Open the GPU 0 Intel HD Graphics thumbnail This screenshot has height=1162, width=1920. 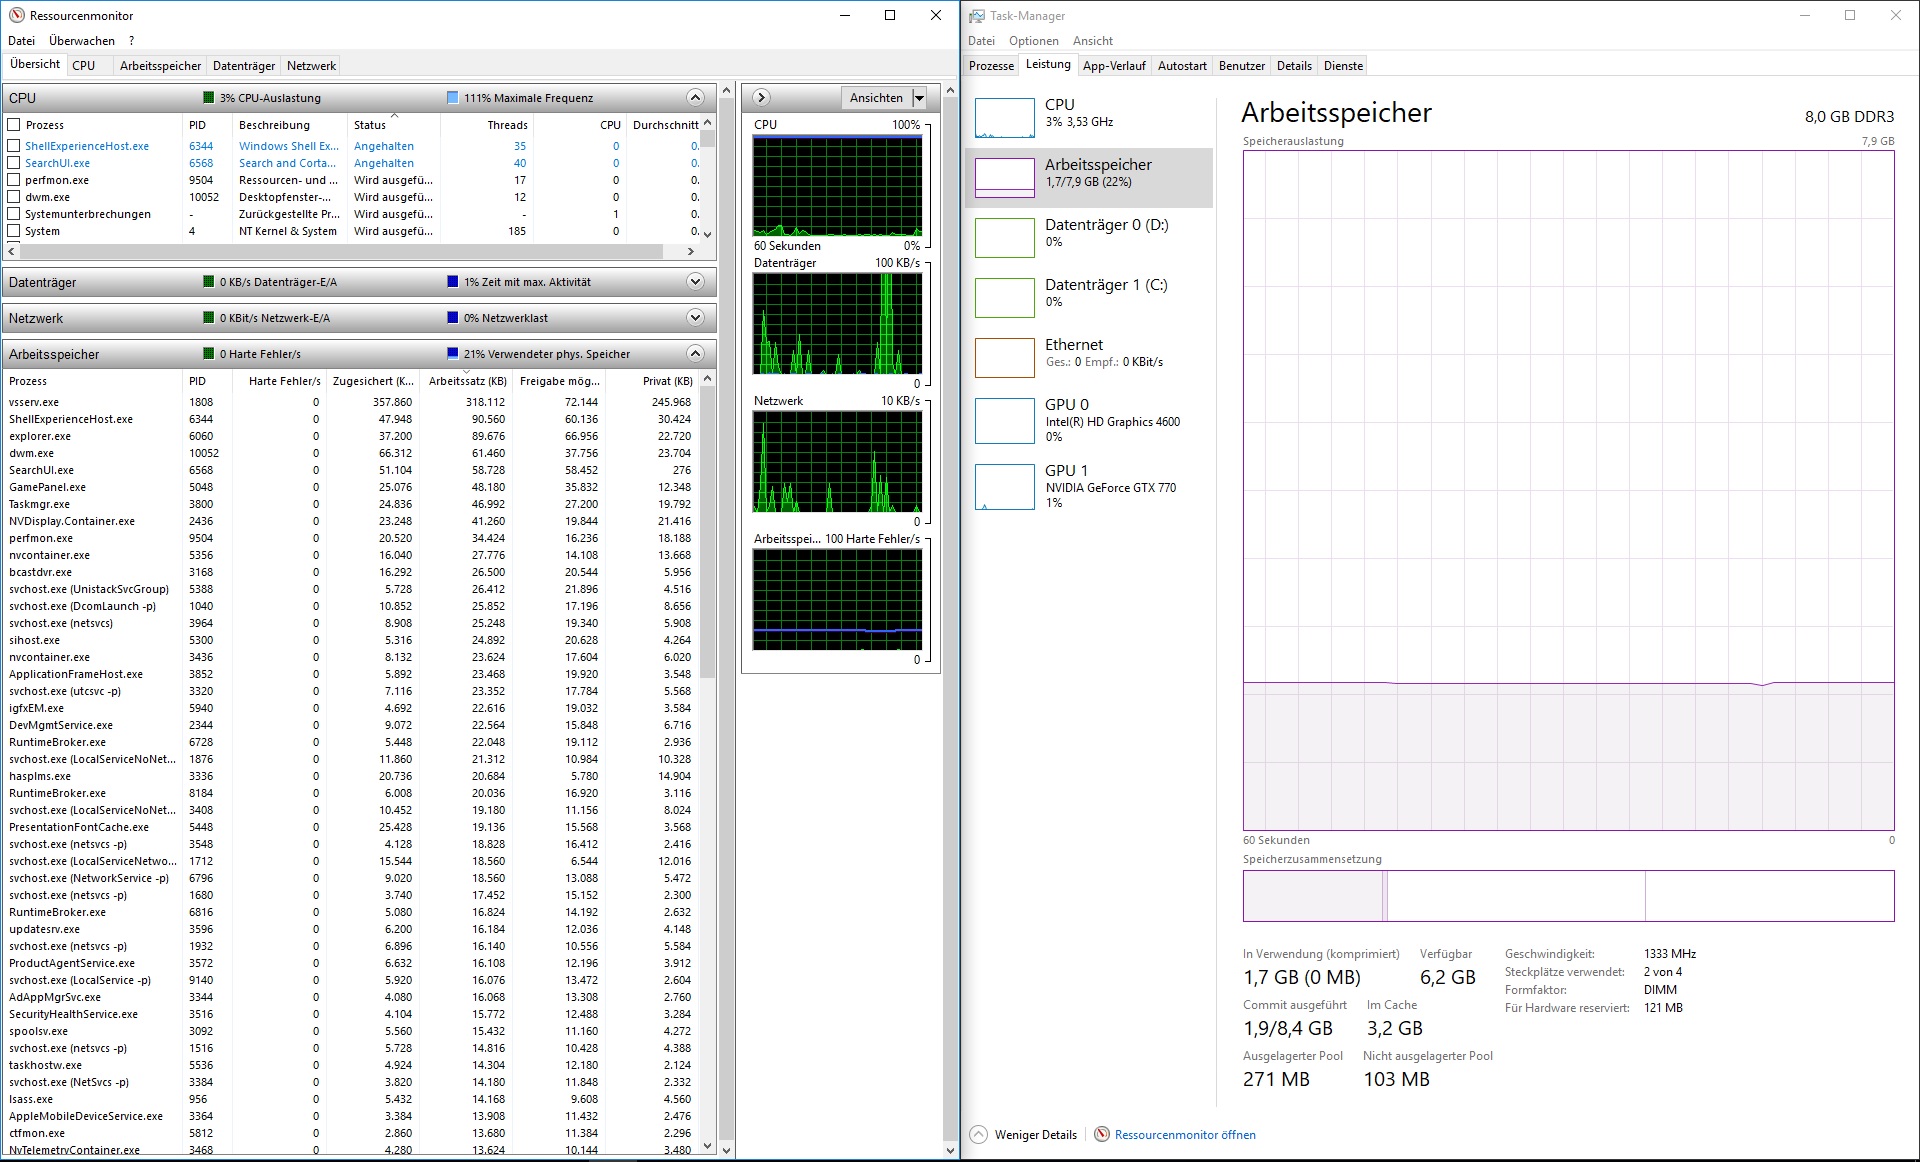point(1004,421)
